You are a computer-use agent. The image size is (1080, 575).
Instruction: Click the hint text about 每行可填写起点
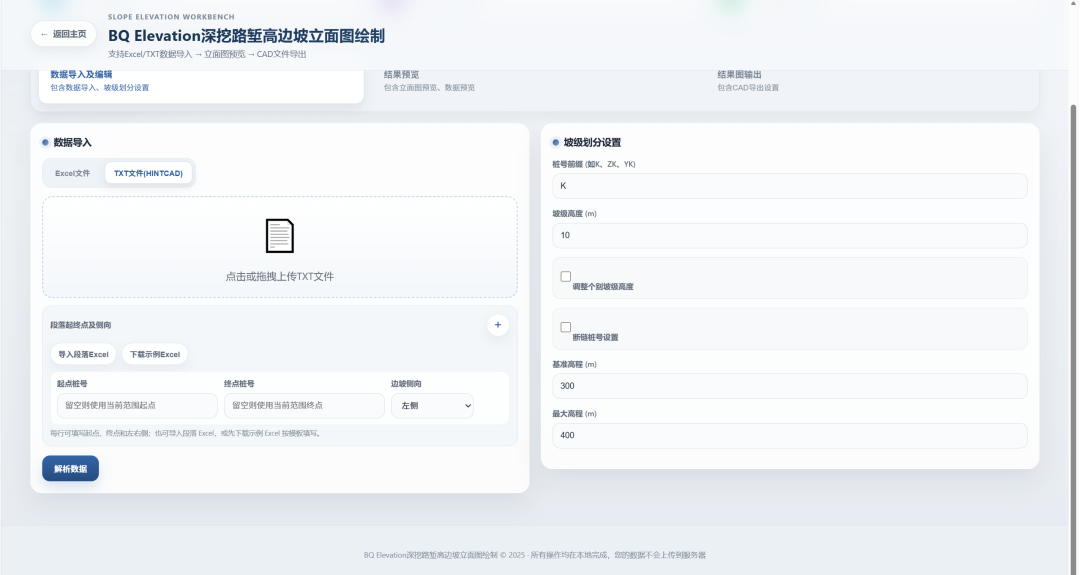click(186, 433)
